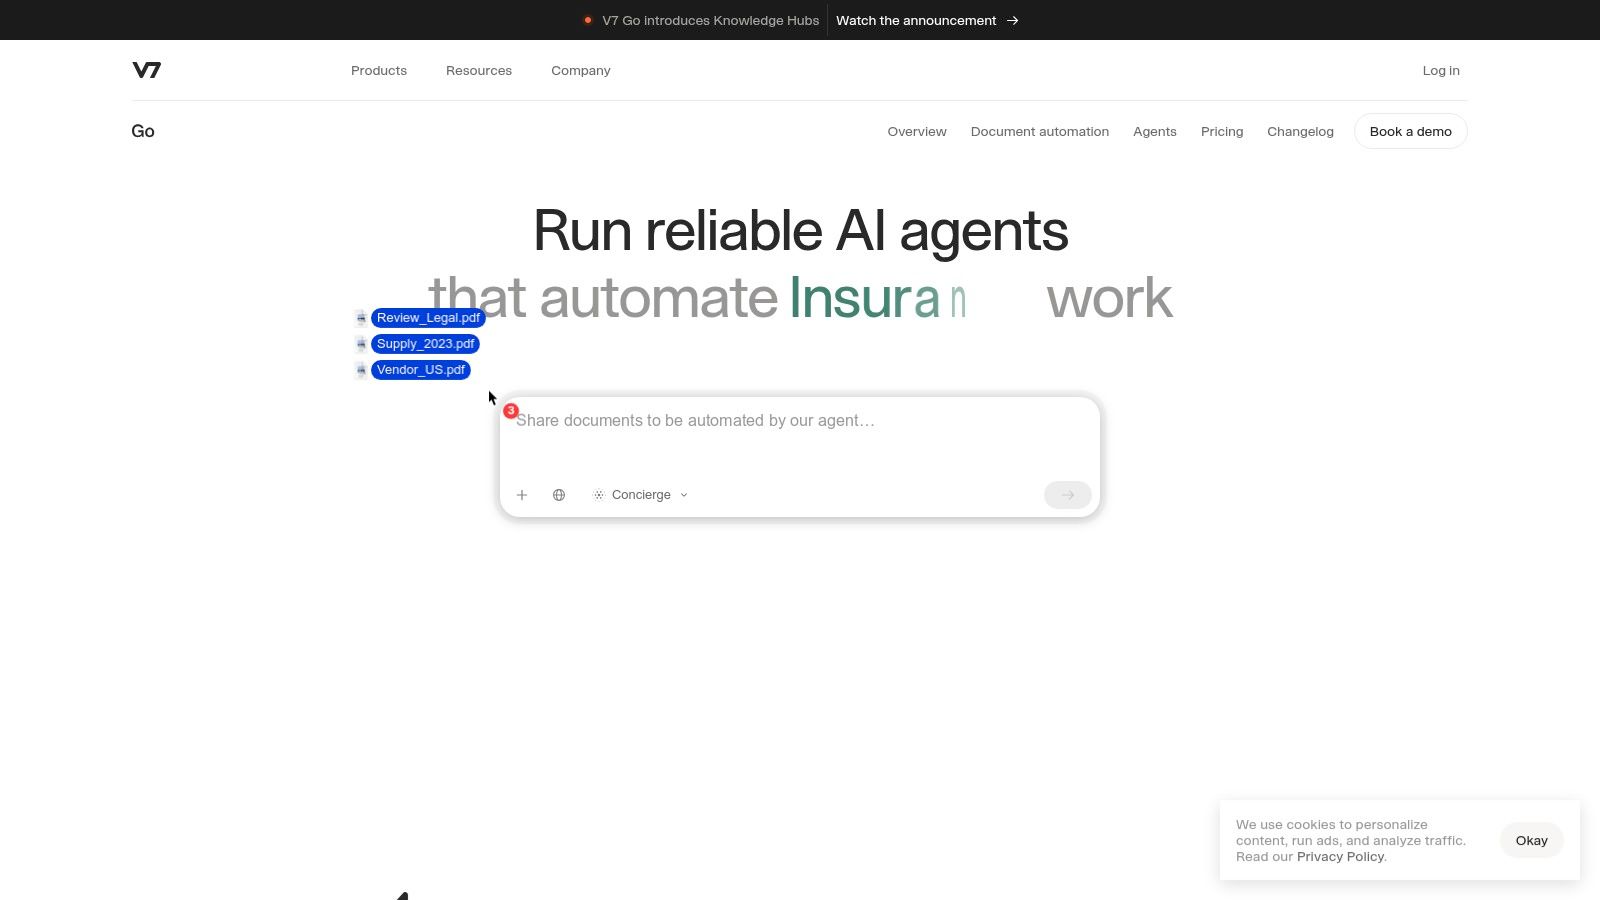Image resolution: width=1600 pixels, height=900 pixels.
Task: Click the arrow next to Watch the announcement
Action: 1013,20
